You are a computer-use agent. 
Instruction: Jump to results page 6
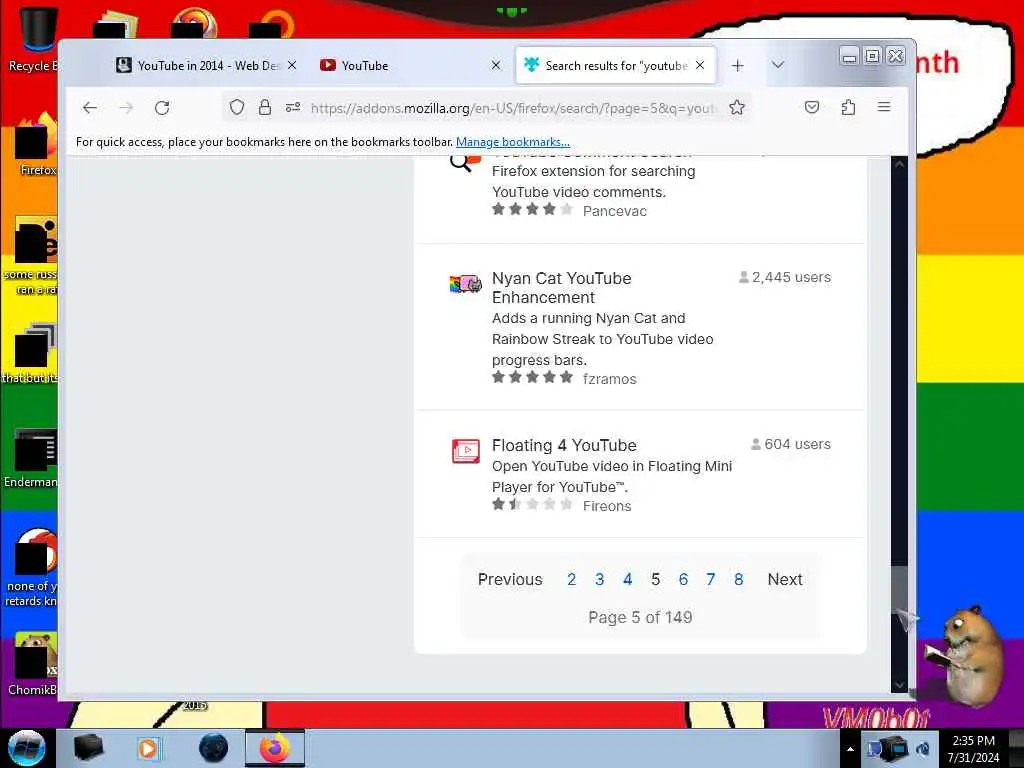683,579
